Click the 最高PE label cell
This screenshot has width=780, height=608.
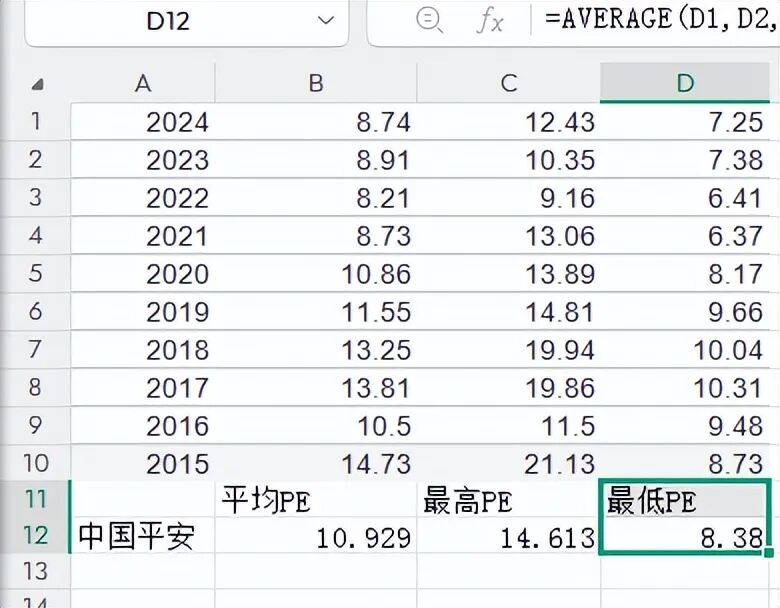click(x=508, y=499)
